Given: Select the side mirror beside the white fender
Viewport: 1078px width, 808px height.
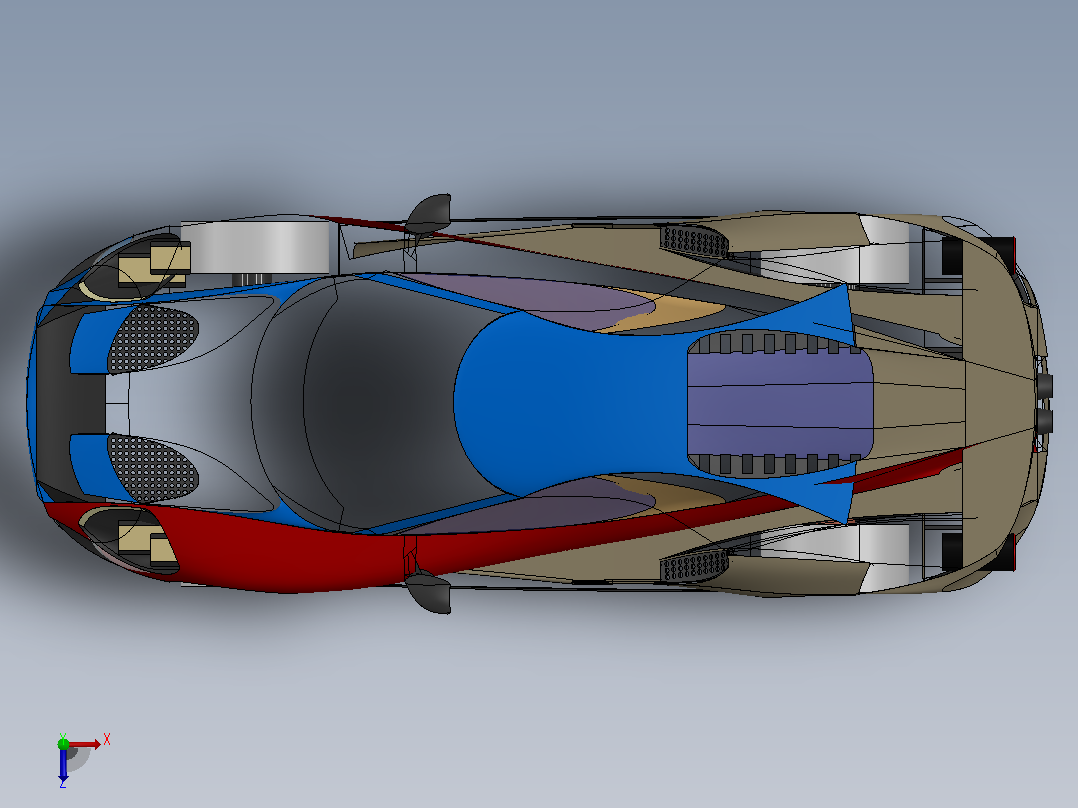Looking at the screenshot, I should pyautogui.click(x=430, y=213).
